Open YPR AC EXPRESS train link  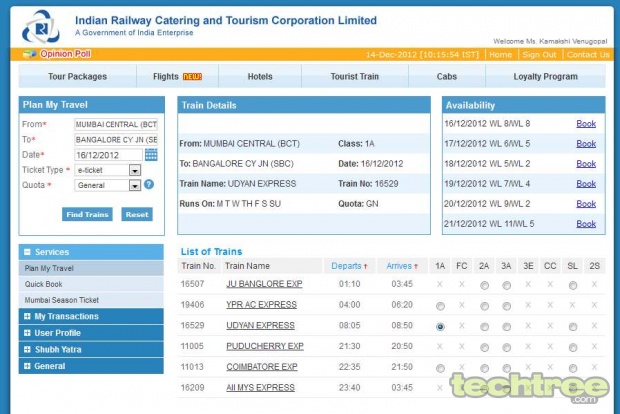261,305
